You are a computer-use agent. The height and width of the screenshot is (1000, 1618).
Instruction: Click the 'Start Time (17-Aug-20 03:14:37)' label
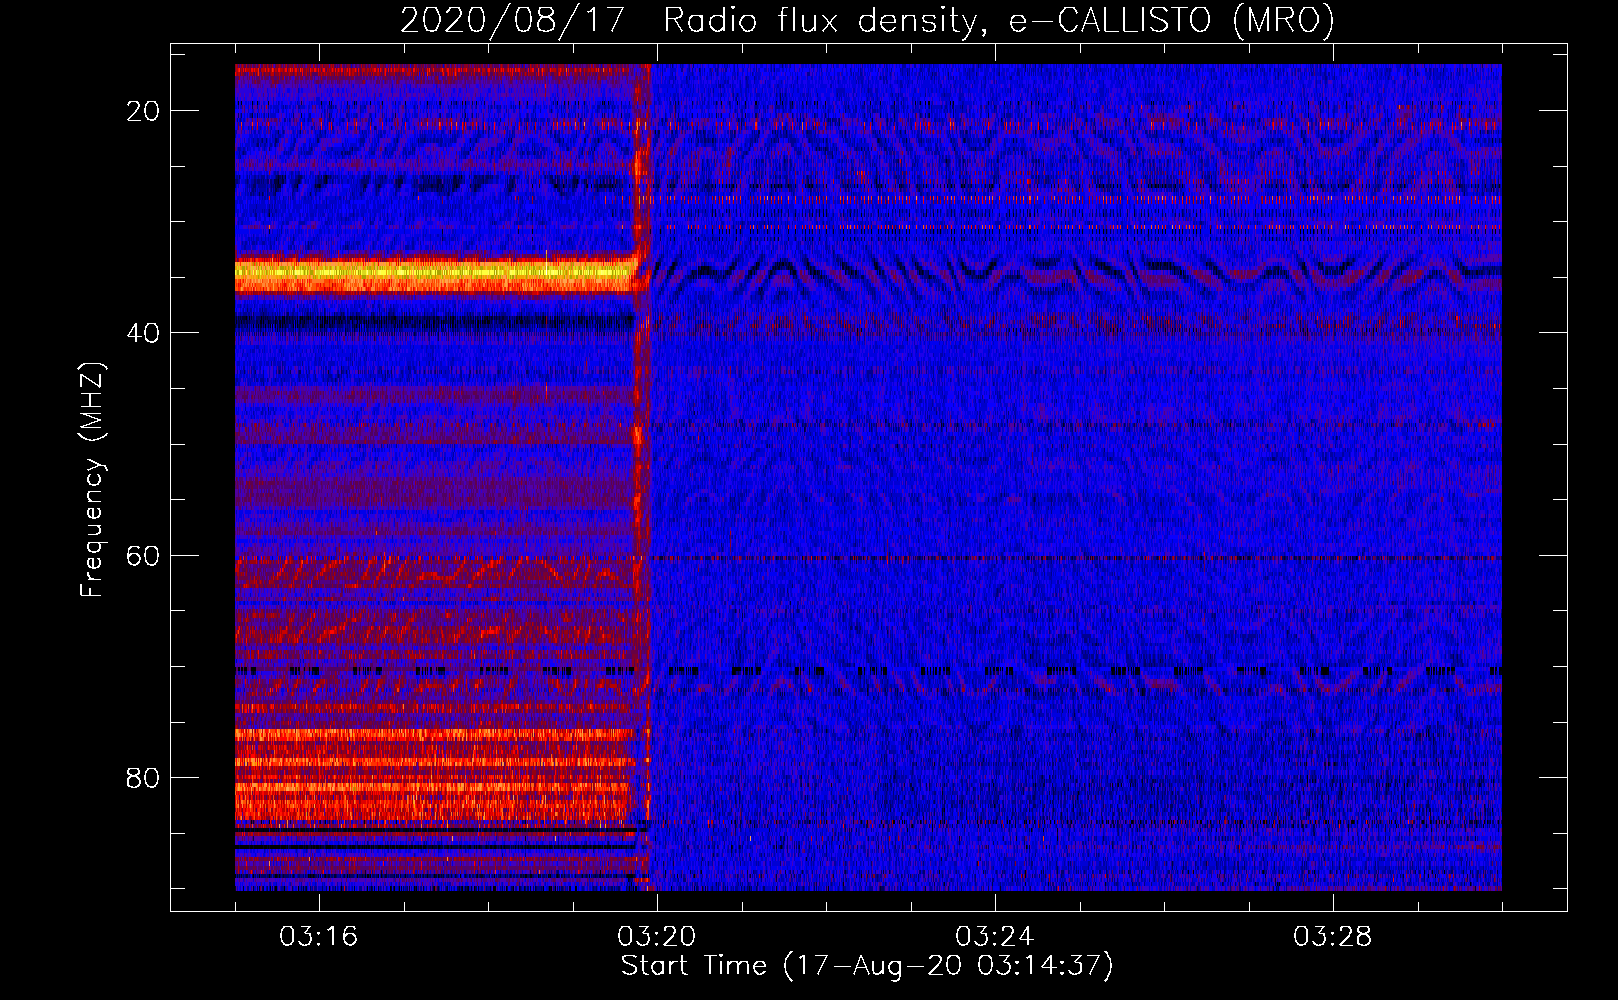click(x=866, y=966)
